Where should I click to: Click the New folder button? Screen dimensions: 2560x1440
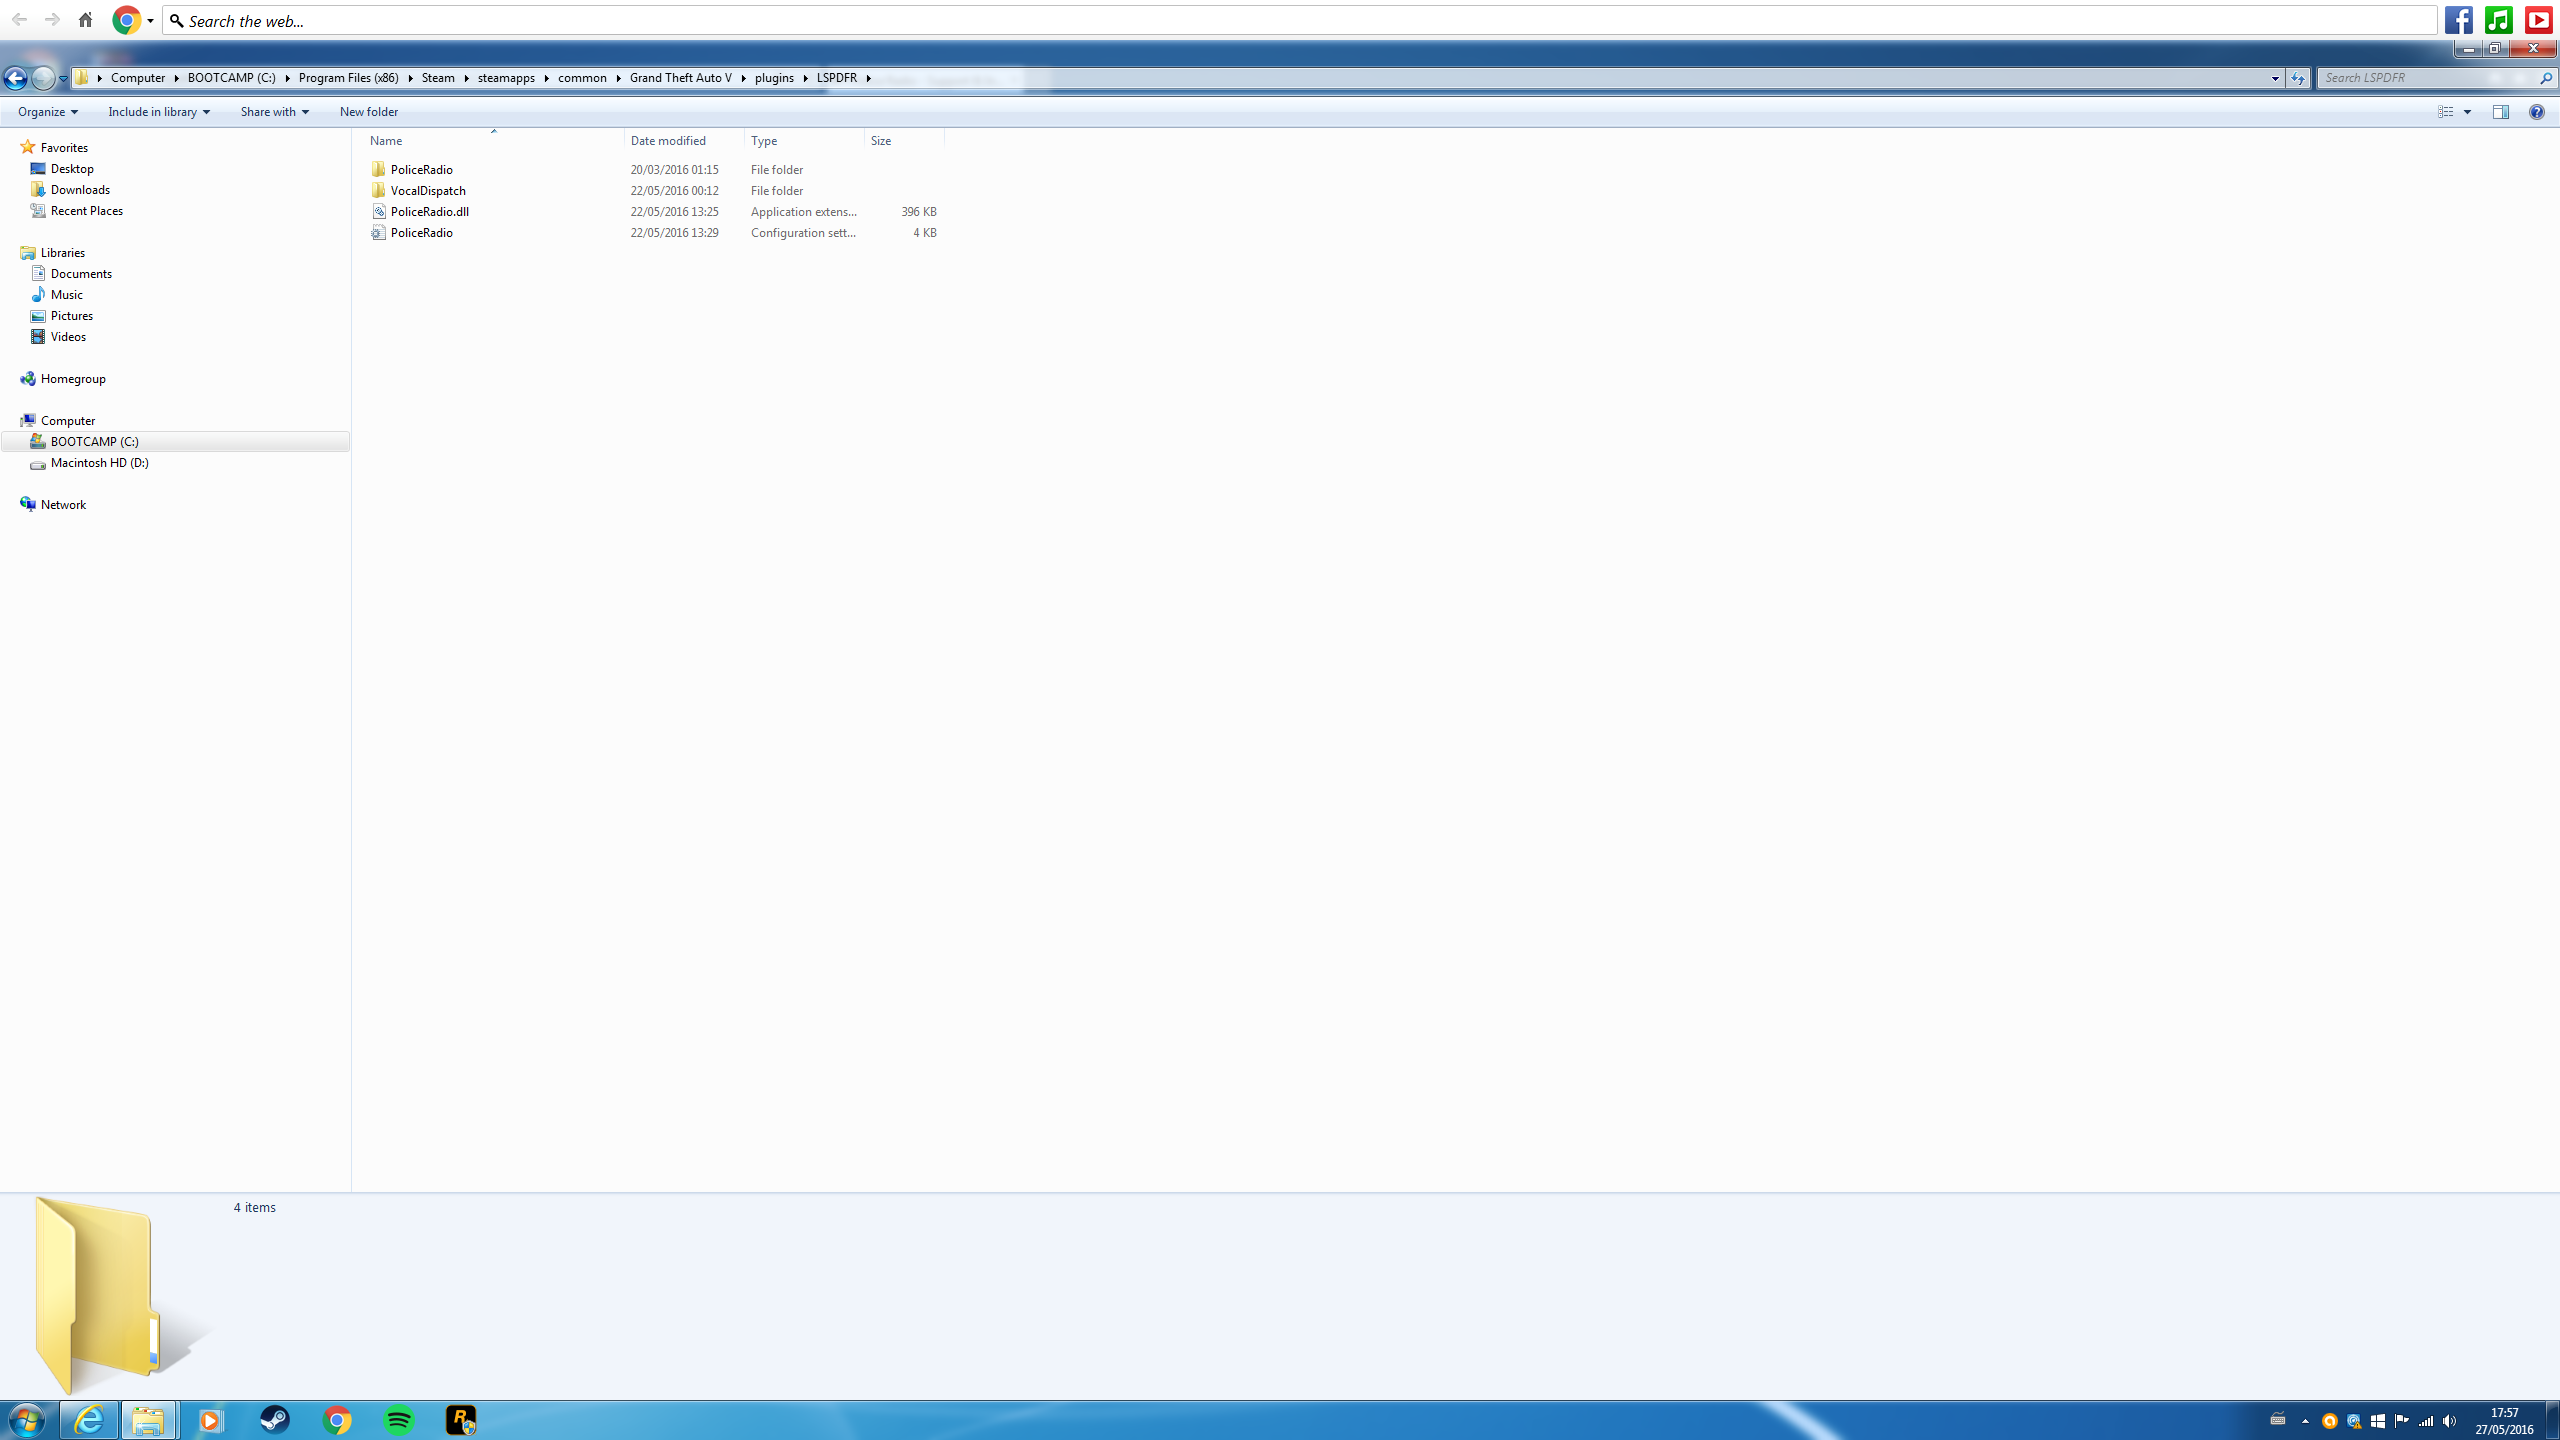[x=368, y=112]
